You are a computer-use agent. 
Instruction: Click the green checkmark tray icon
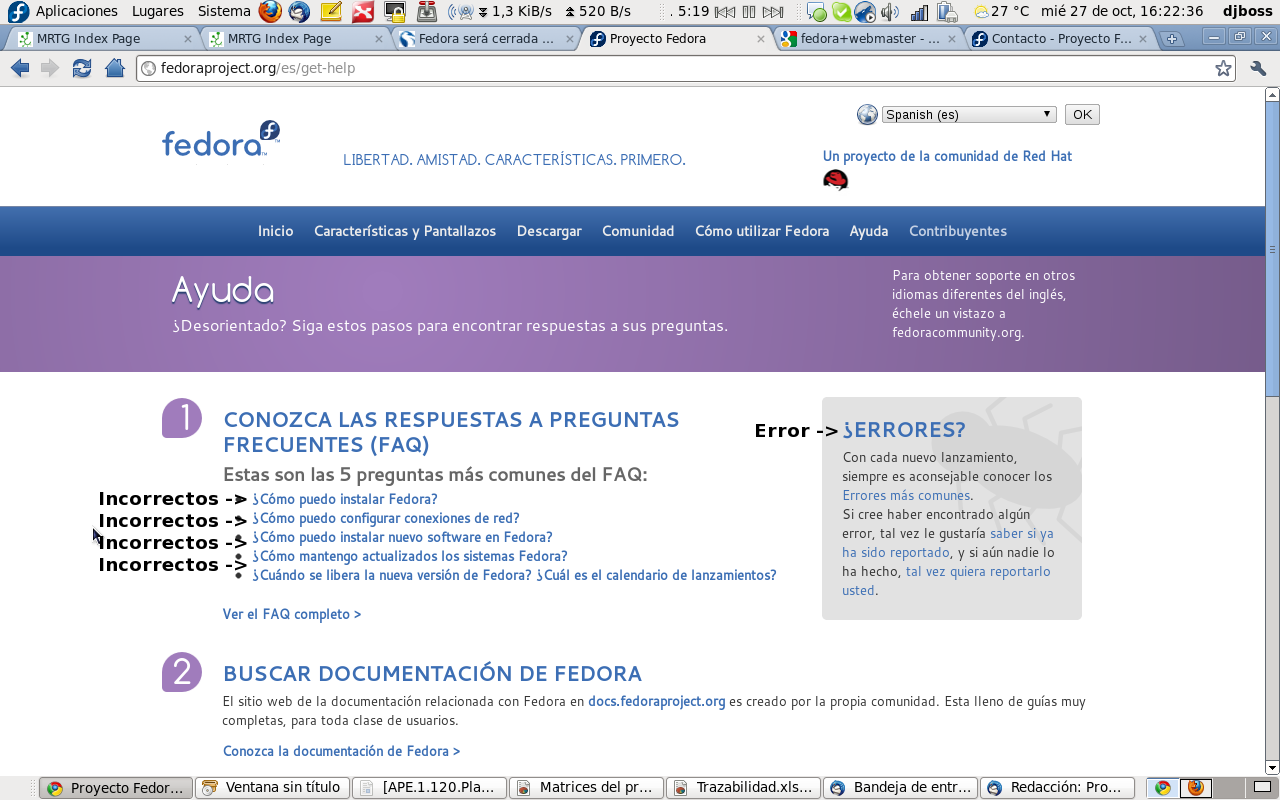[842, 12]
